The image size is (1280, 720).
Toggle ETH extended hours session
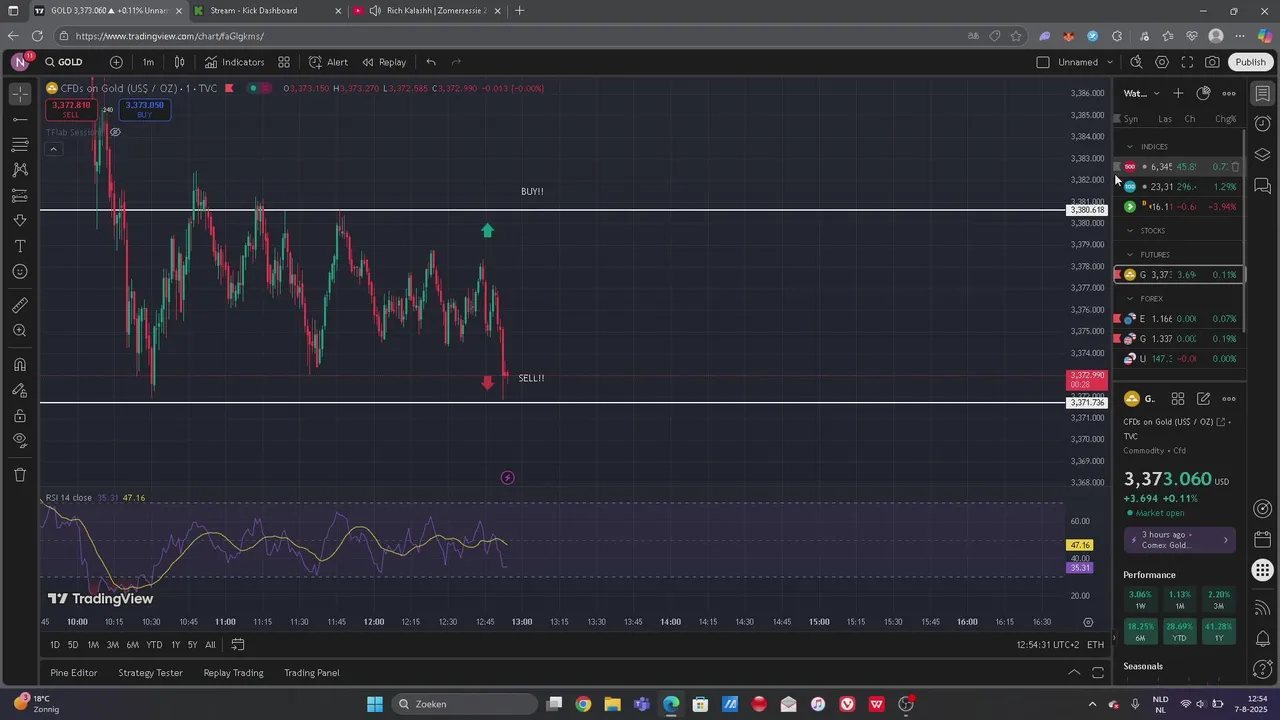1096,645
